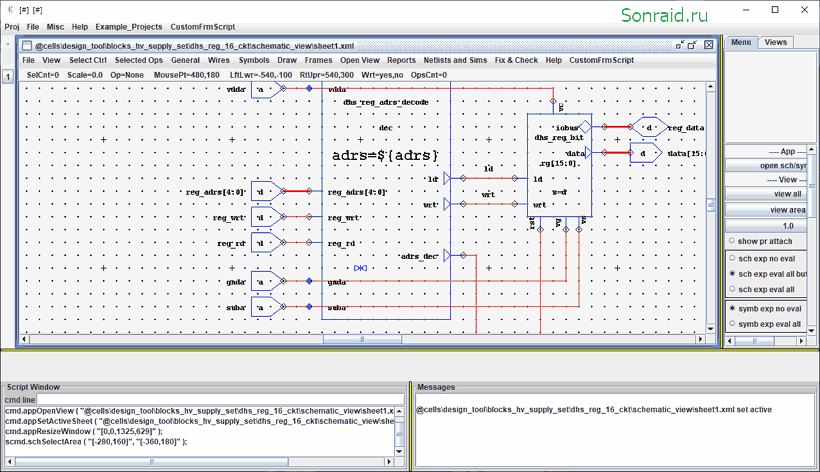Image resolution: width=820 pixels, height=472 pixels.
Task: Click the 1.0 scale button
Action: (767, 226)
